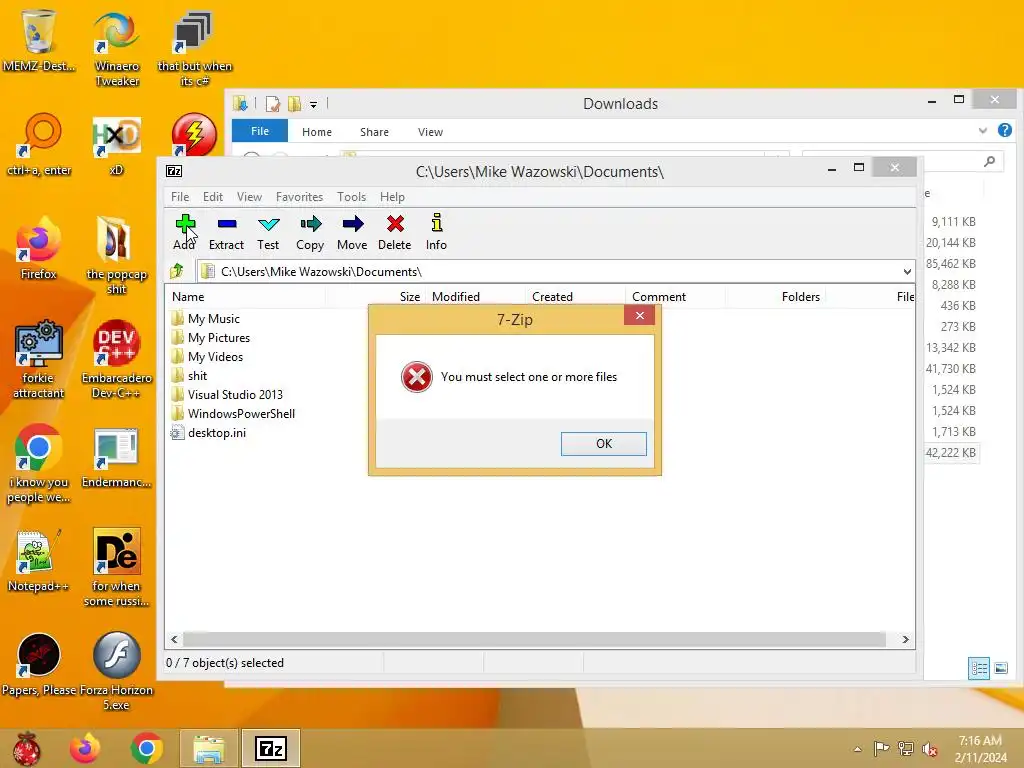Click the horizontal scrollbar right arrow
Image resolution: width=1024 pixels, height=768 pixels.
tap(905, 639)
